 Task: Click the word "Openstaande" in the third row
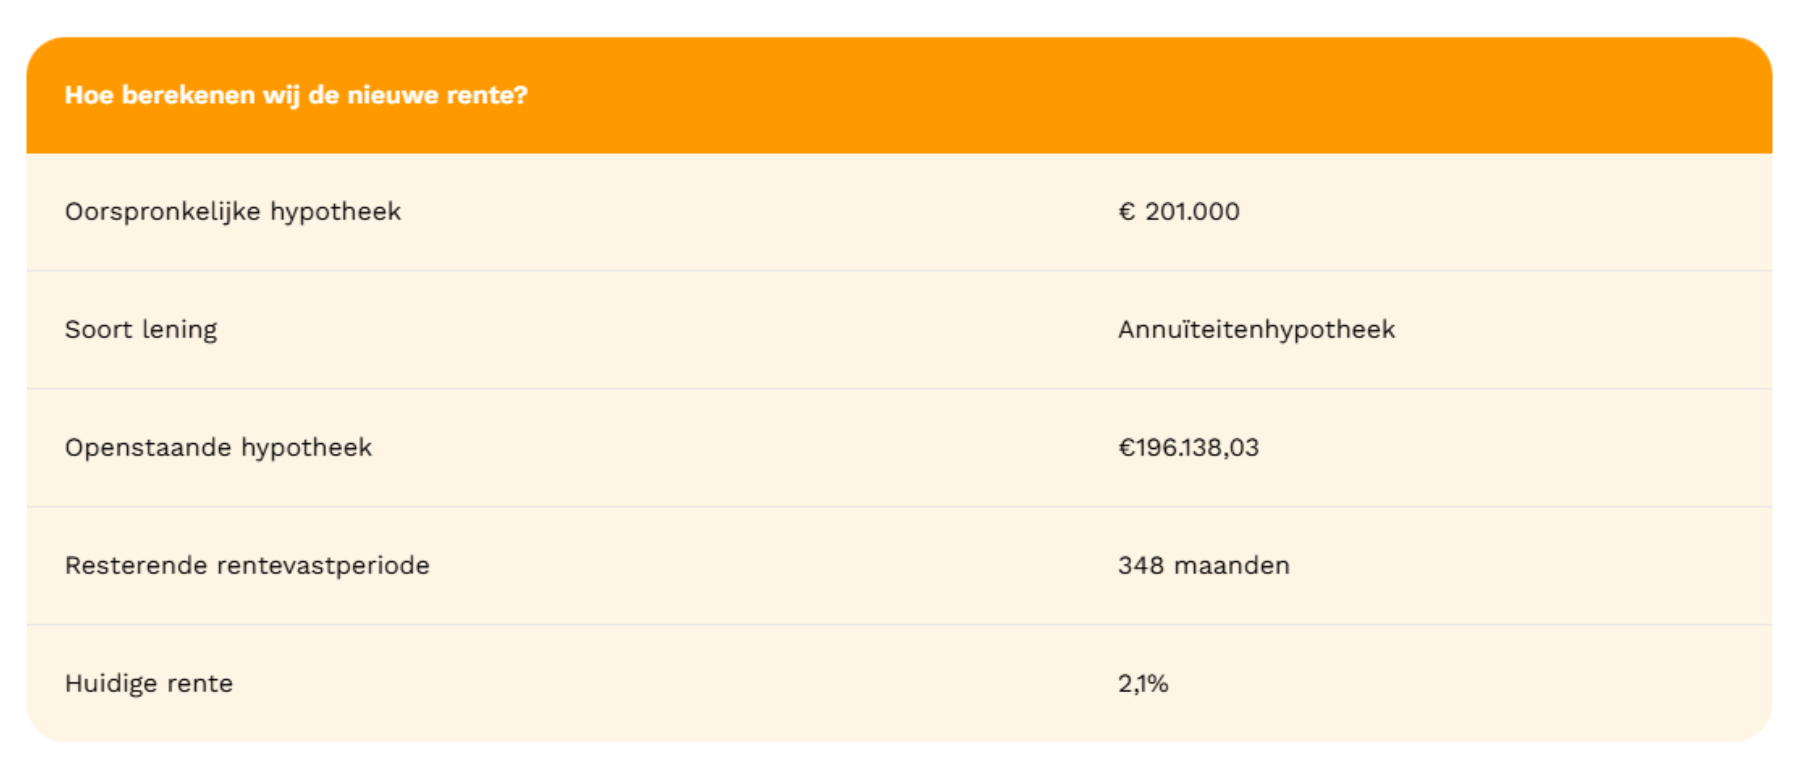[x=148, y=448]
